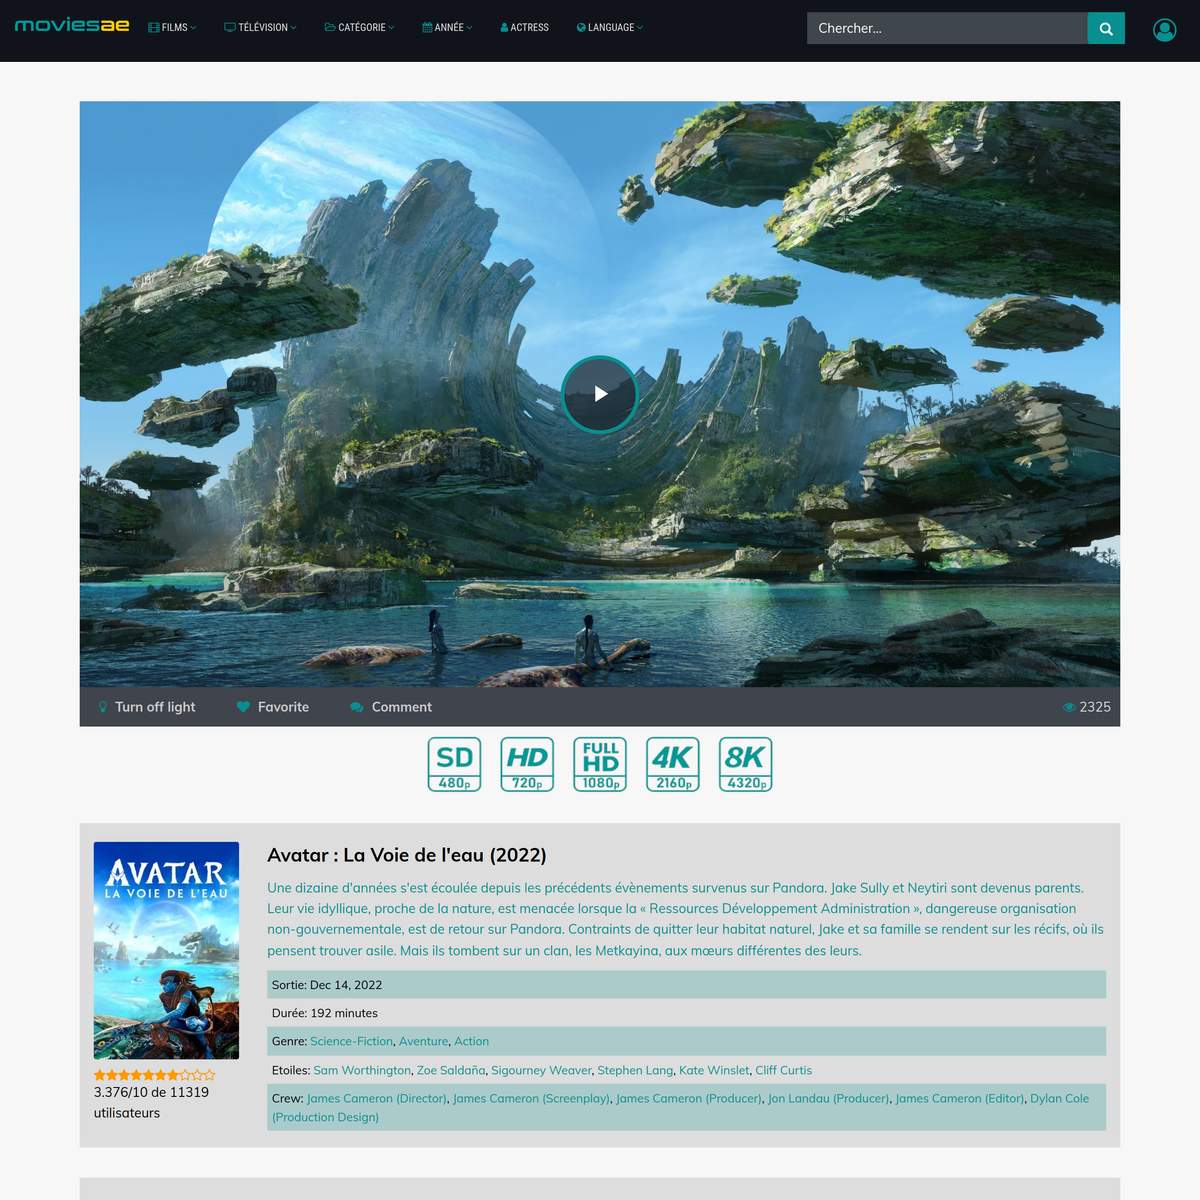This screenshot has width=1200, height=1200.
Task: Click the magnifier search button
Action: tap(1106, 28)
